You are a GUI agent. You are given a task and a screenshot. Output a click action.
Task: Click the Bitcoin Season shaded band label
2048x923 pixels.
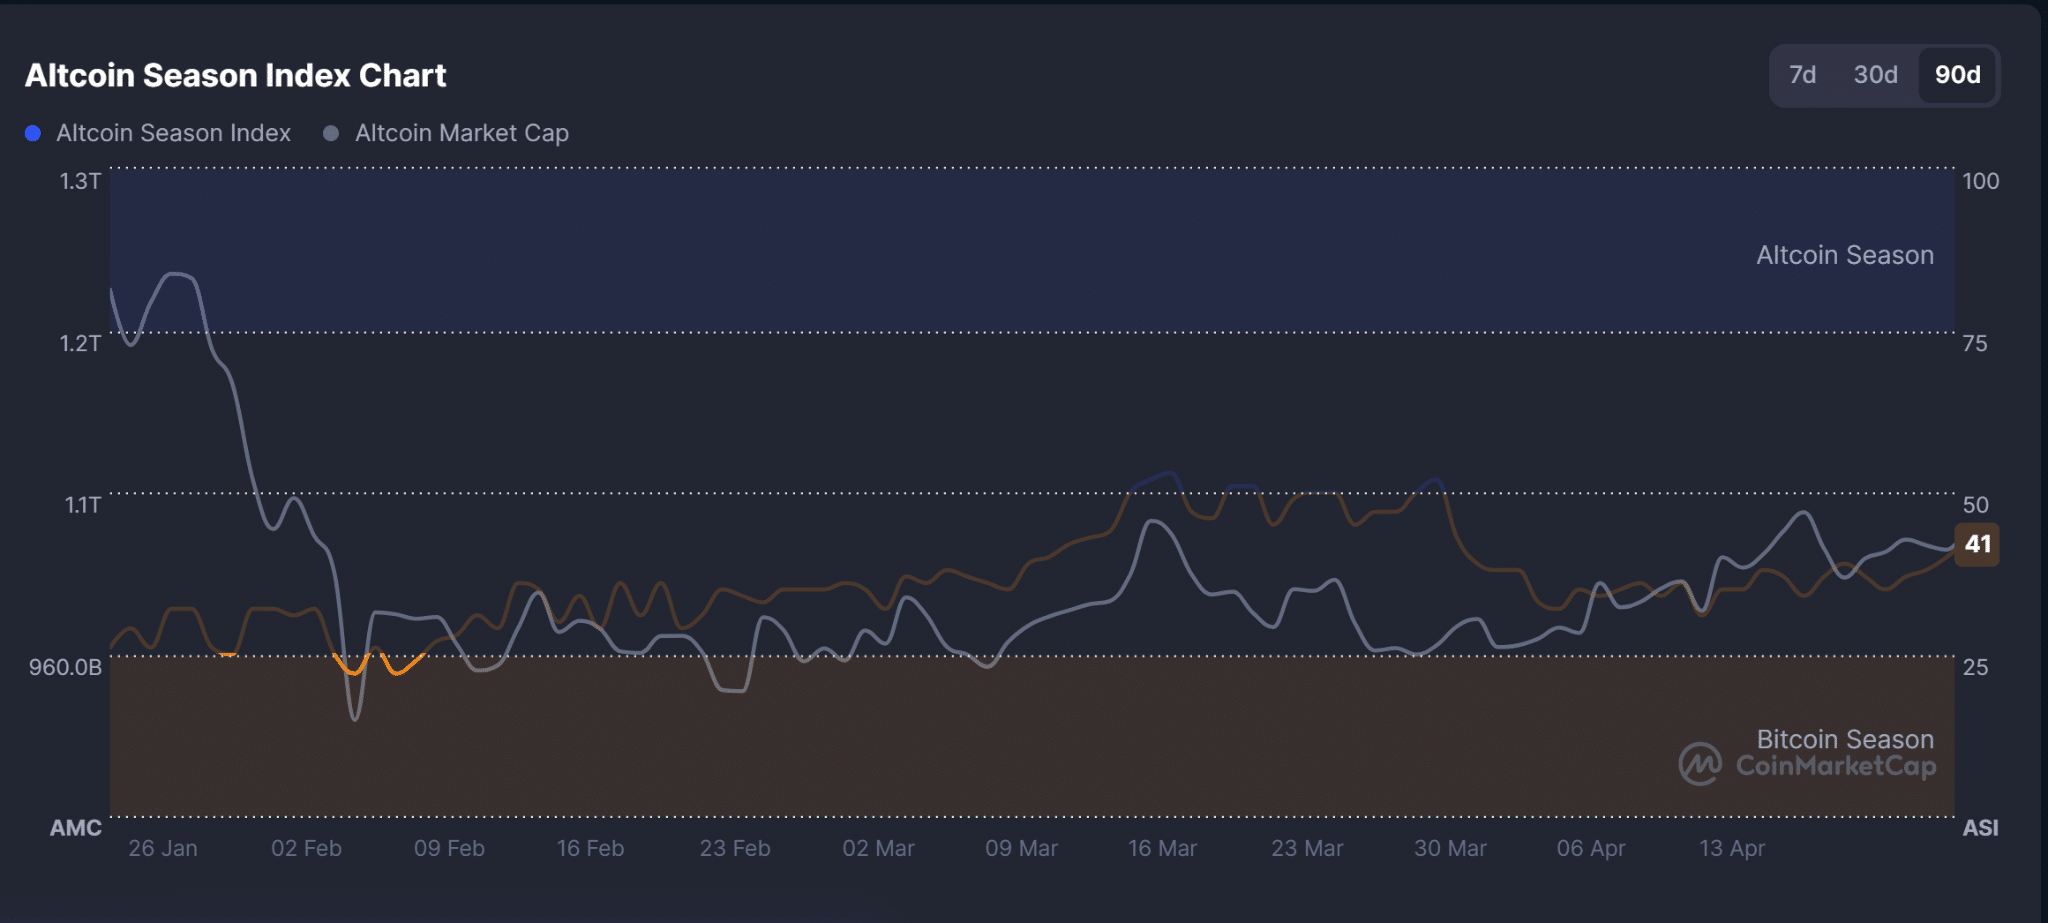click(x=1845, y=740)
